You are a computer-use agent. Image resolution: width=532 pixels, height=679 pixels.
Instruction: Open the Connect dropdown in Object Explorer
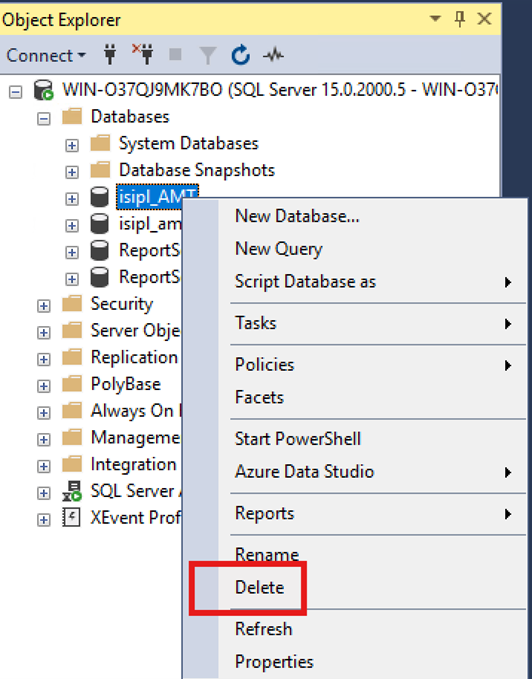pyautogui.click(x=46, y=55)
